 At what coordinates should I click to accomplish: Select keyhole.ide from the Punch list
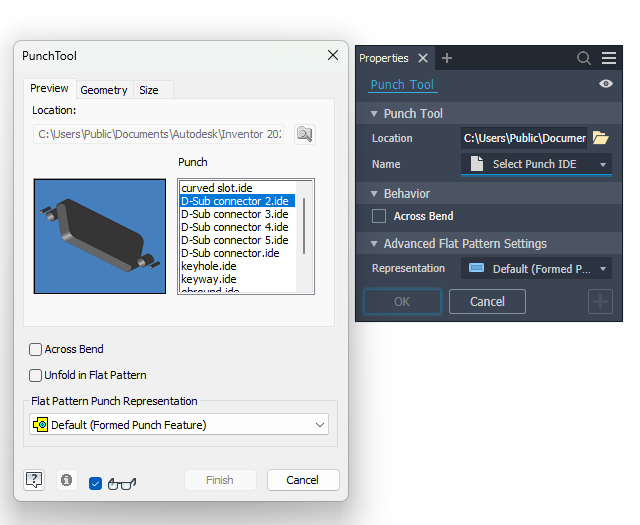pos(209,266)
